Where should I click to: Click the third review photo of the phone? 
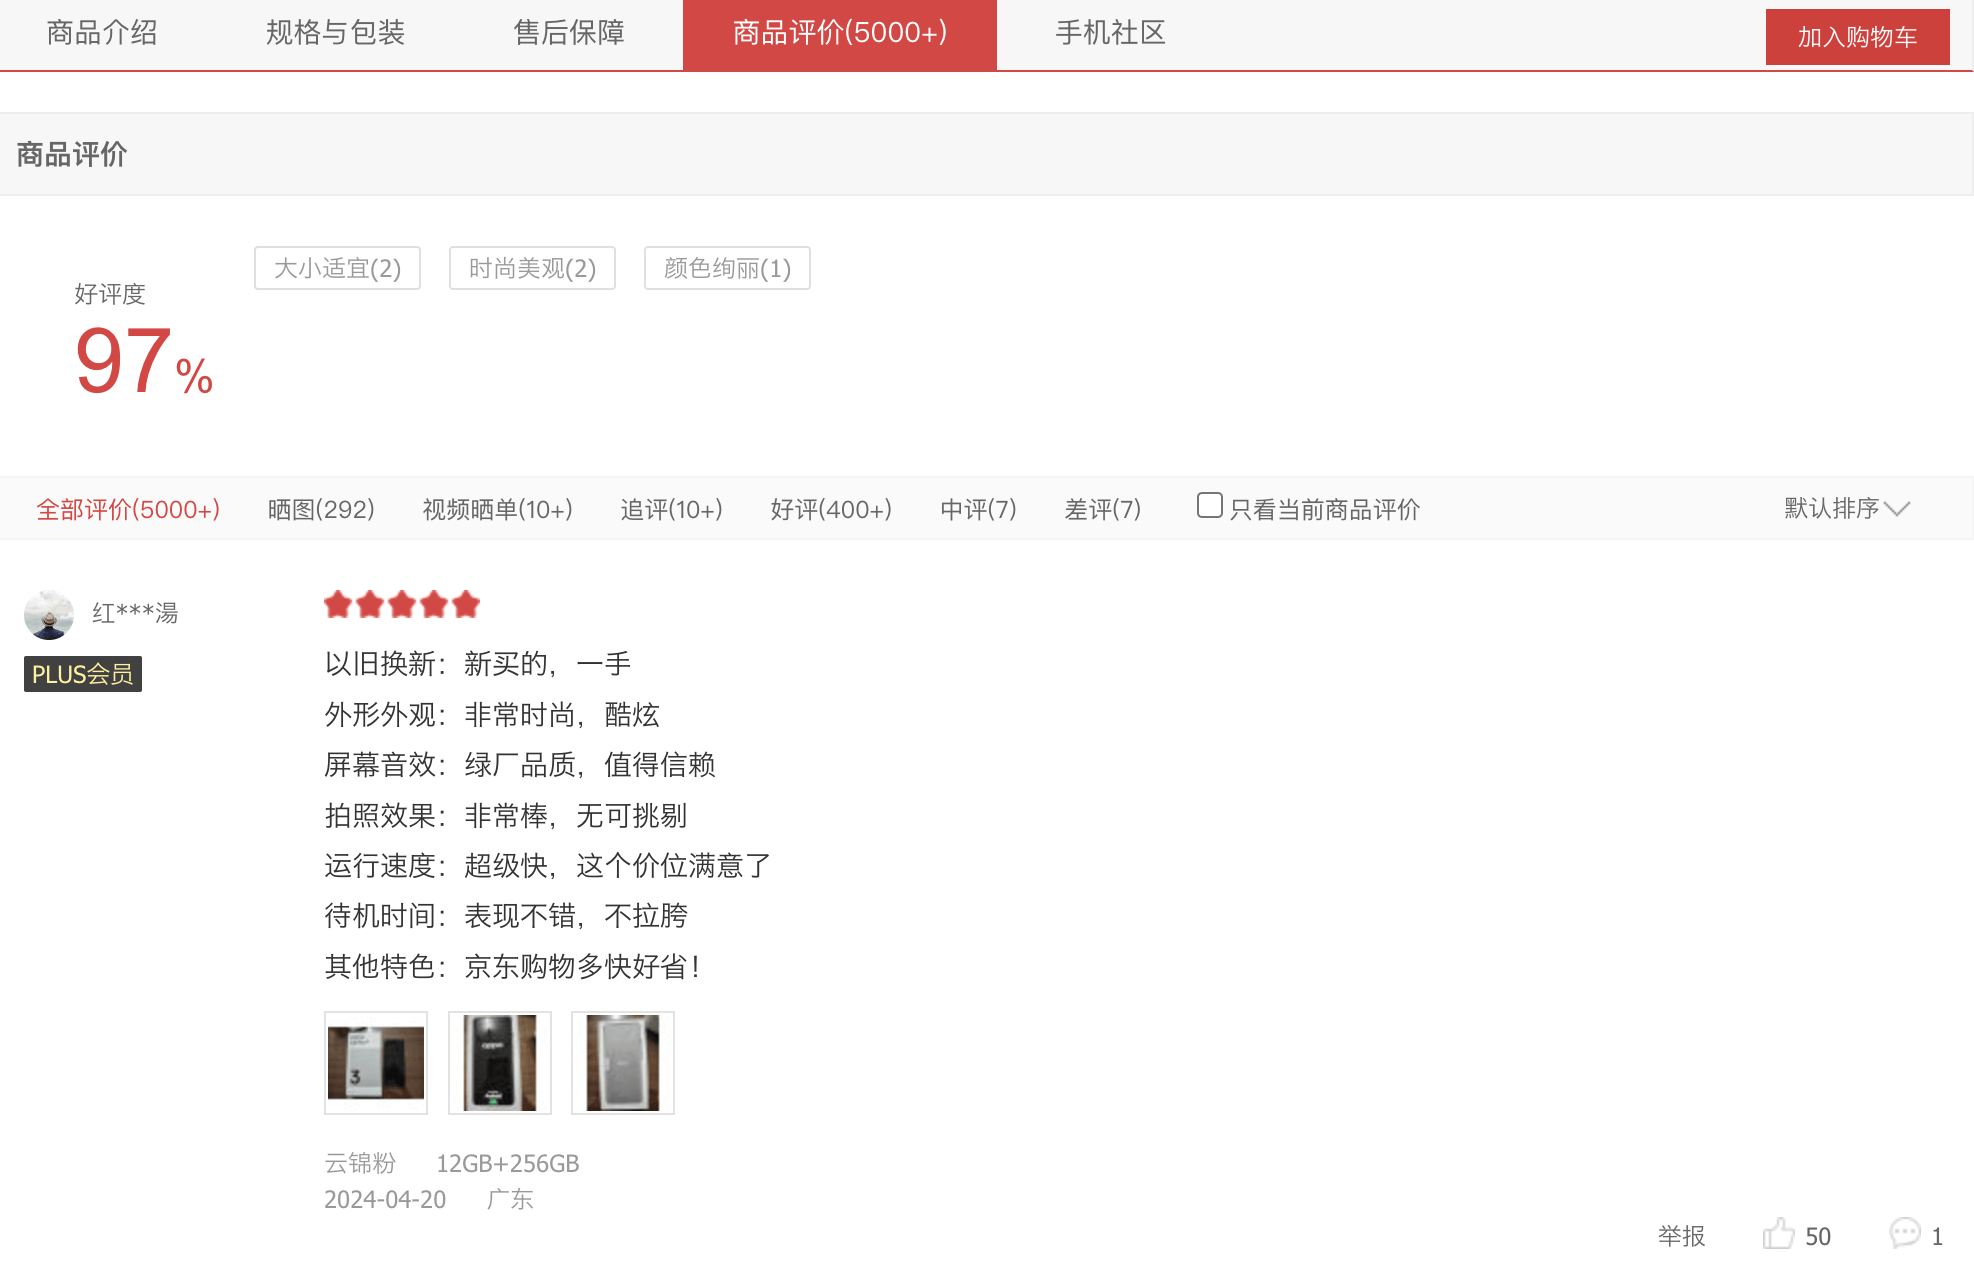622,1062
